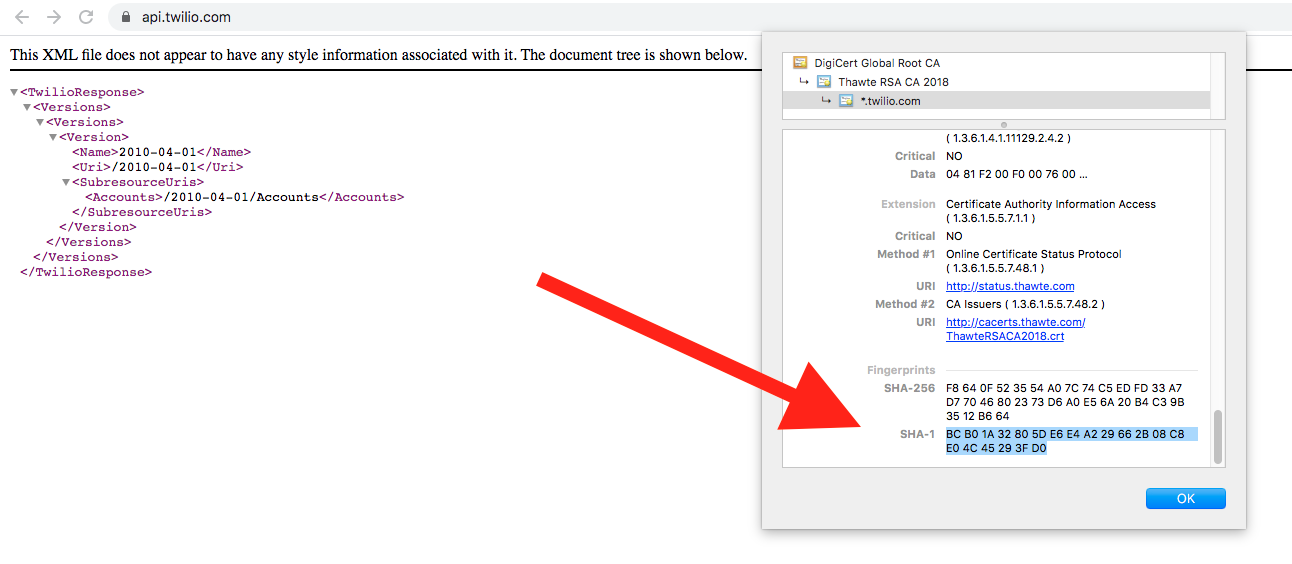The image size is (1292, 564).
Task: Collapse the inner Versions XML node
Action: point(40,122)
